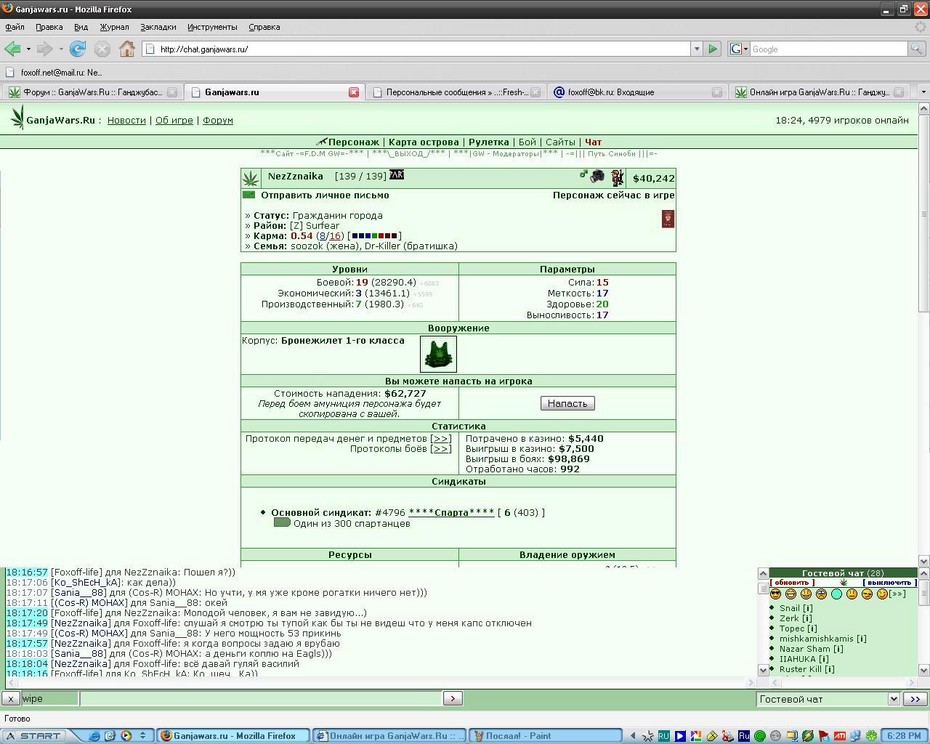Insert the laughing smiley next to sunglasses one
930x744 pixels.
click(791, 594)
